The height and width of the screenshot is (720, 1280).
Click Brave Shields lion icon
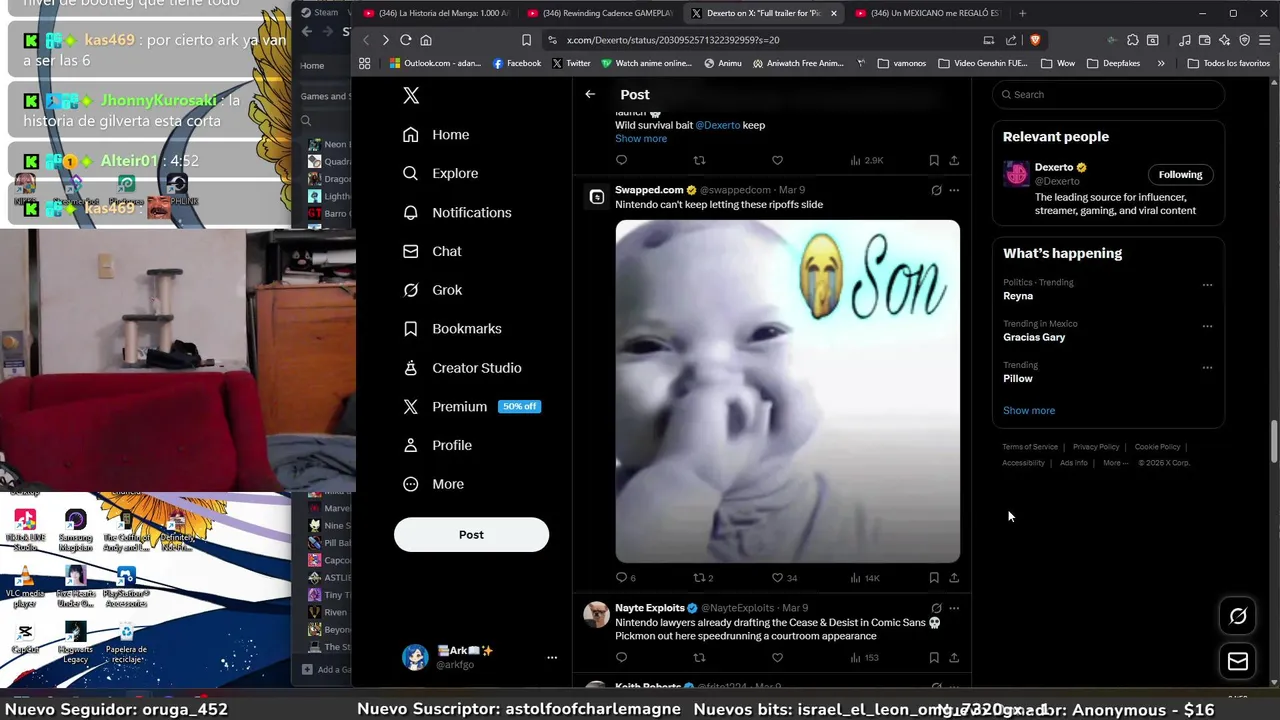1035,40
